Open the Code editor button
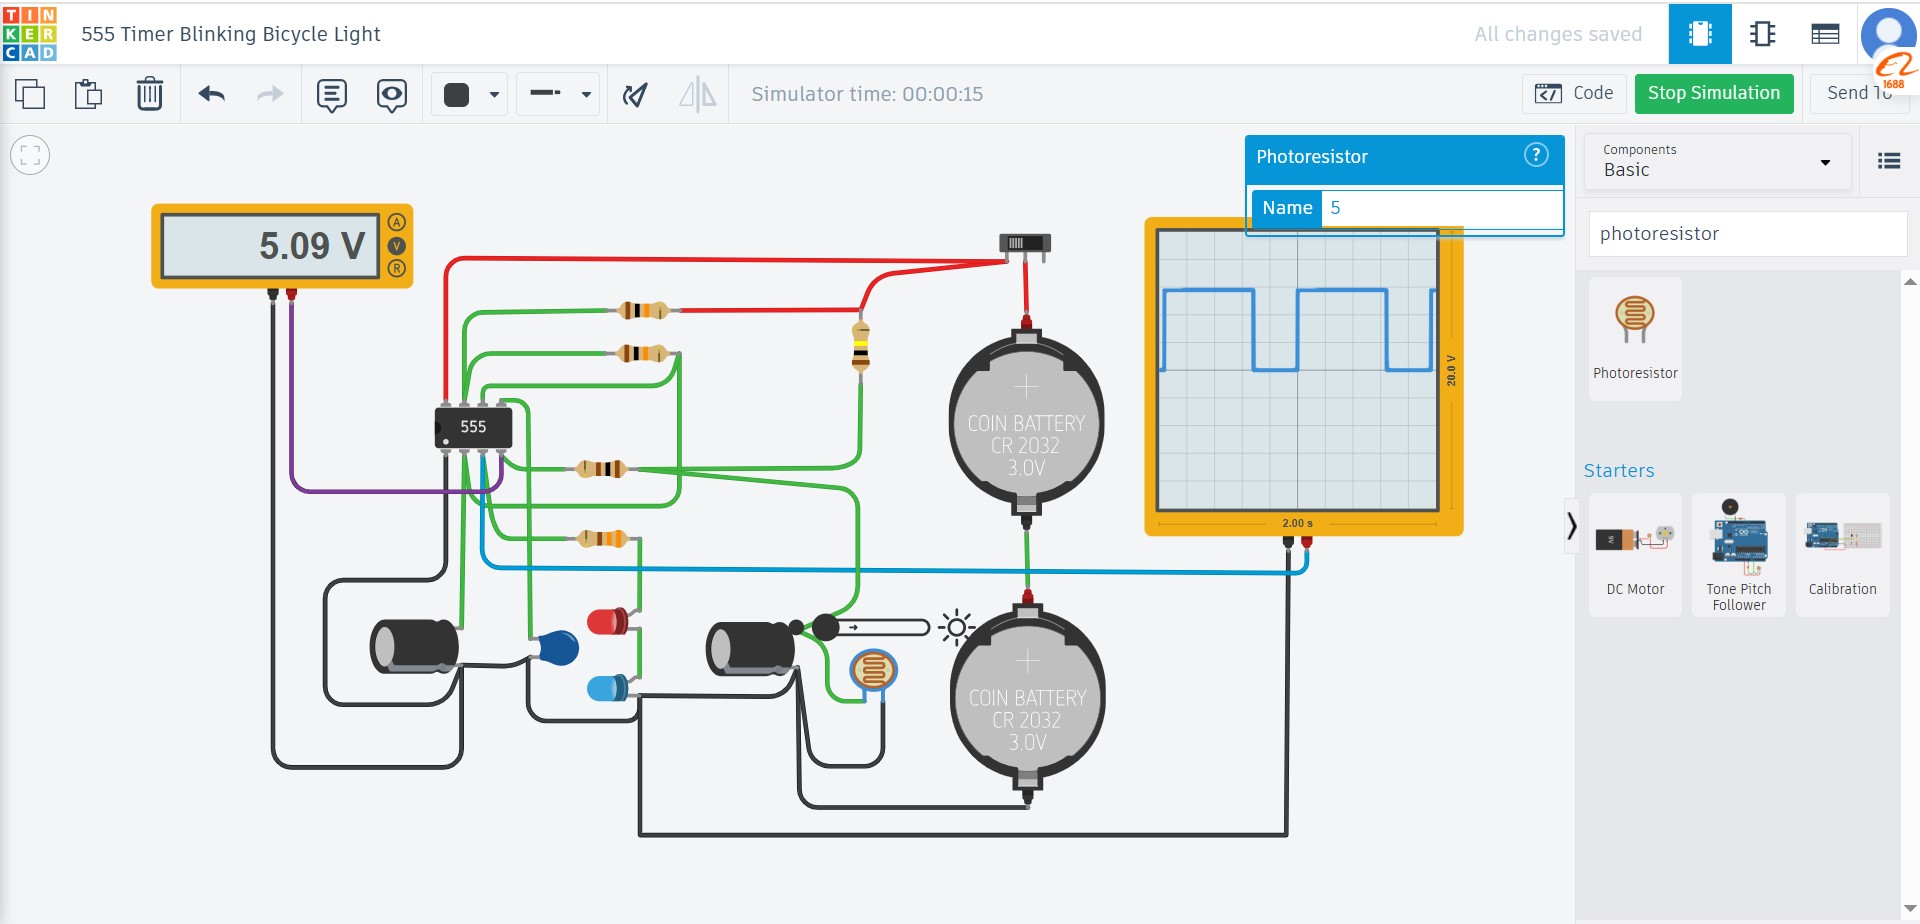This screenshot has width=1920, height=924. click(x=1574, y=93)
